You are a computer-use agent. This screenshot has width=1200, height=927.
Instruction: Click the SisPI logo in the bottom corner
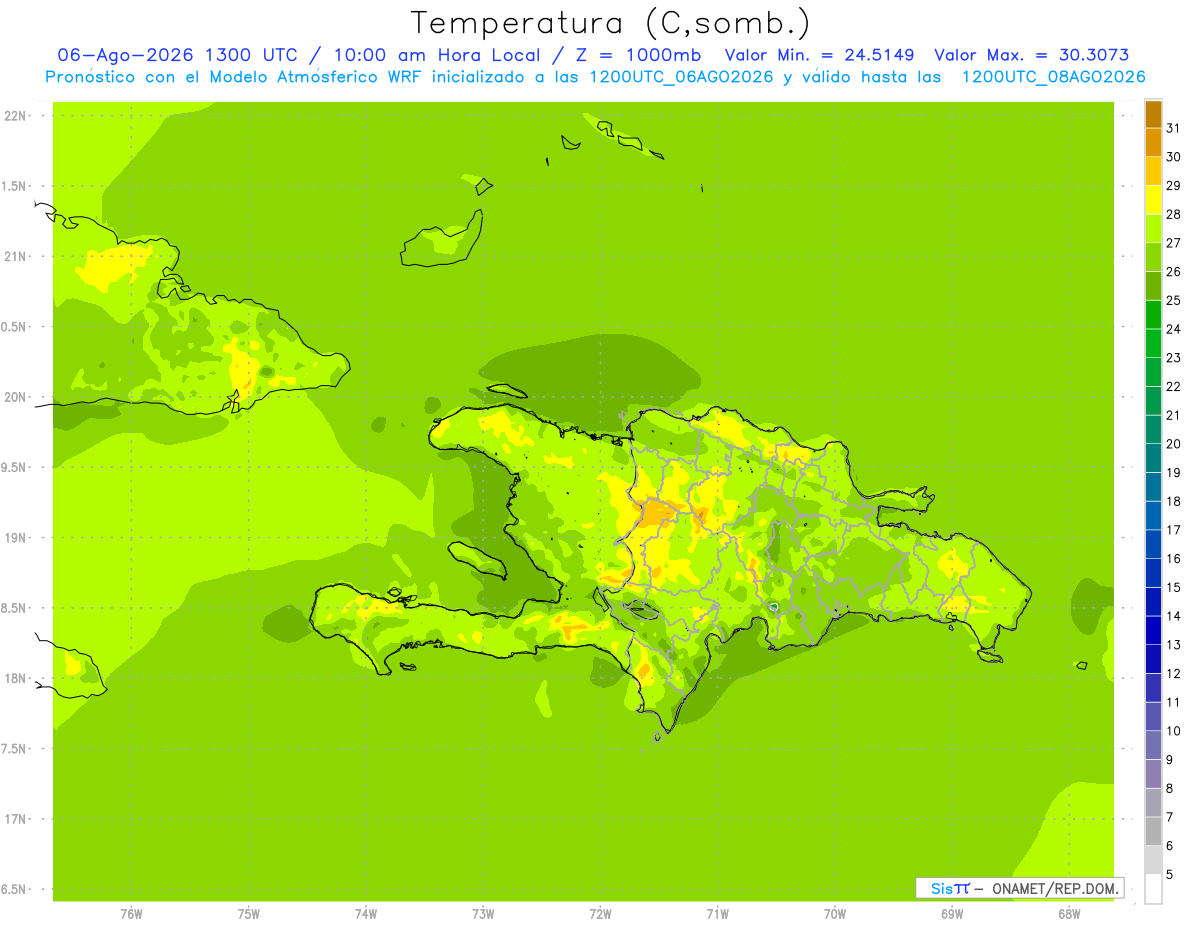950,888
